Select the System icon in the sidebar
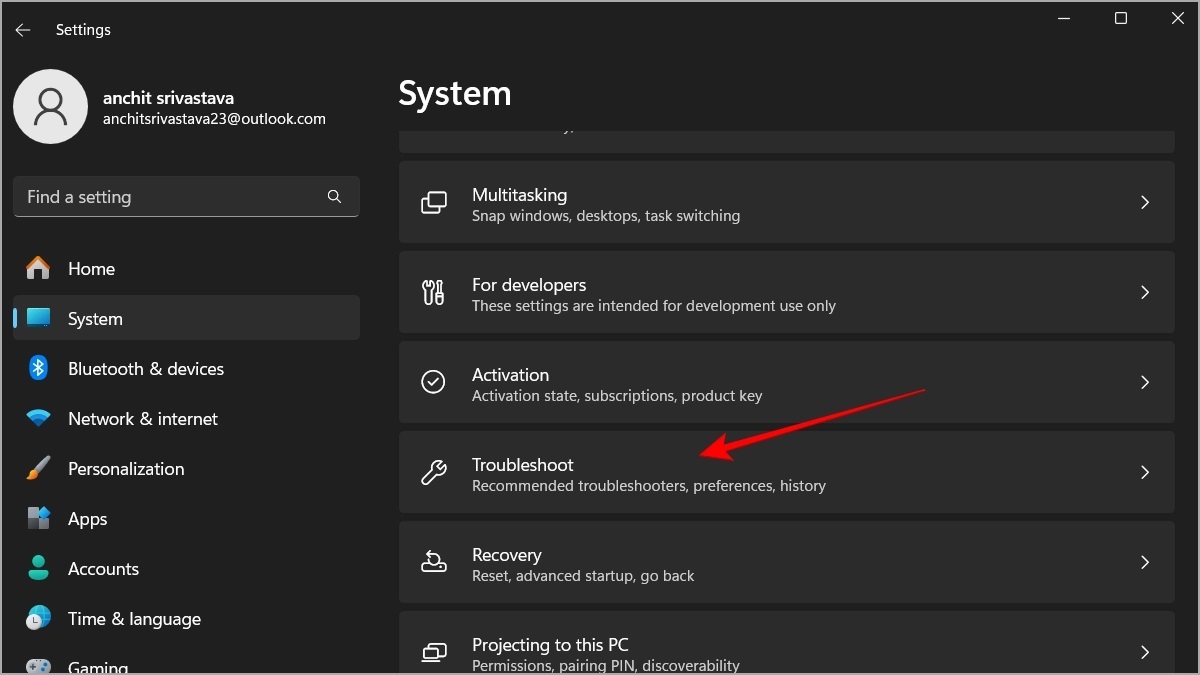This screenshot has width=1200, height=675. click(x=37, y=318)
